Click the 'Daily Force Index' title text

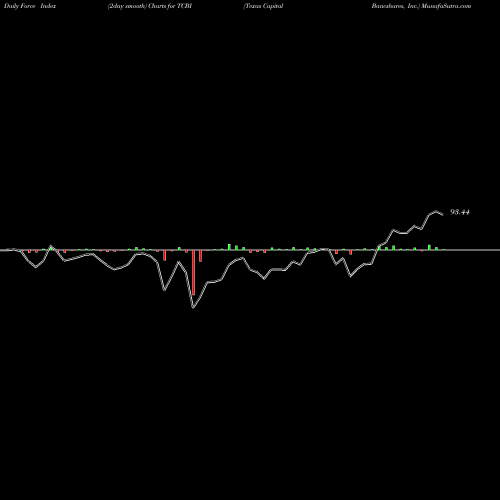point(30,6)
